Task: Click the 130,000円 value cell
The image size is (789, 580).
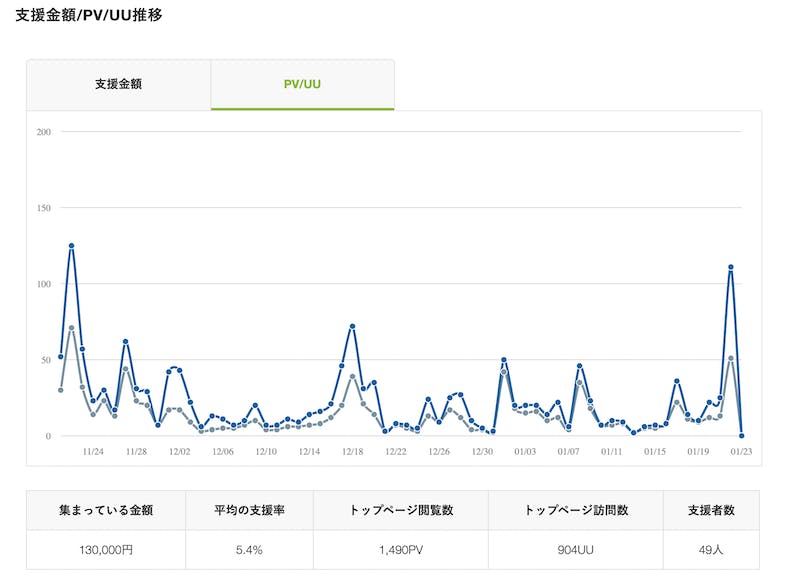Action: tap(105, 549)
